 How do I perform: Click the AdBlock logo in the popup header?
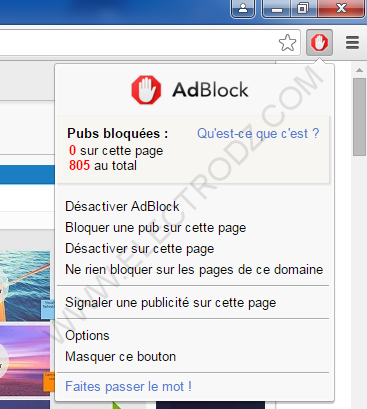pos(146,90)
